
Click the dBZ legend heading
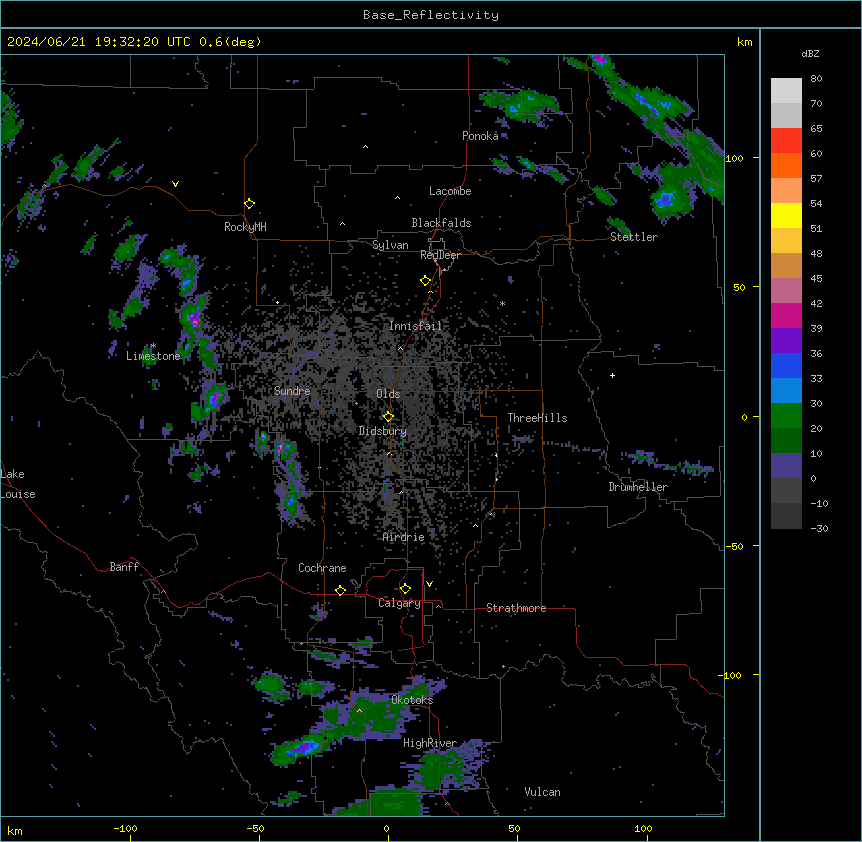click(810, 53)
